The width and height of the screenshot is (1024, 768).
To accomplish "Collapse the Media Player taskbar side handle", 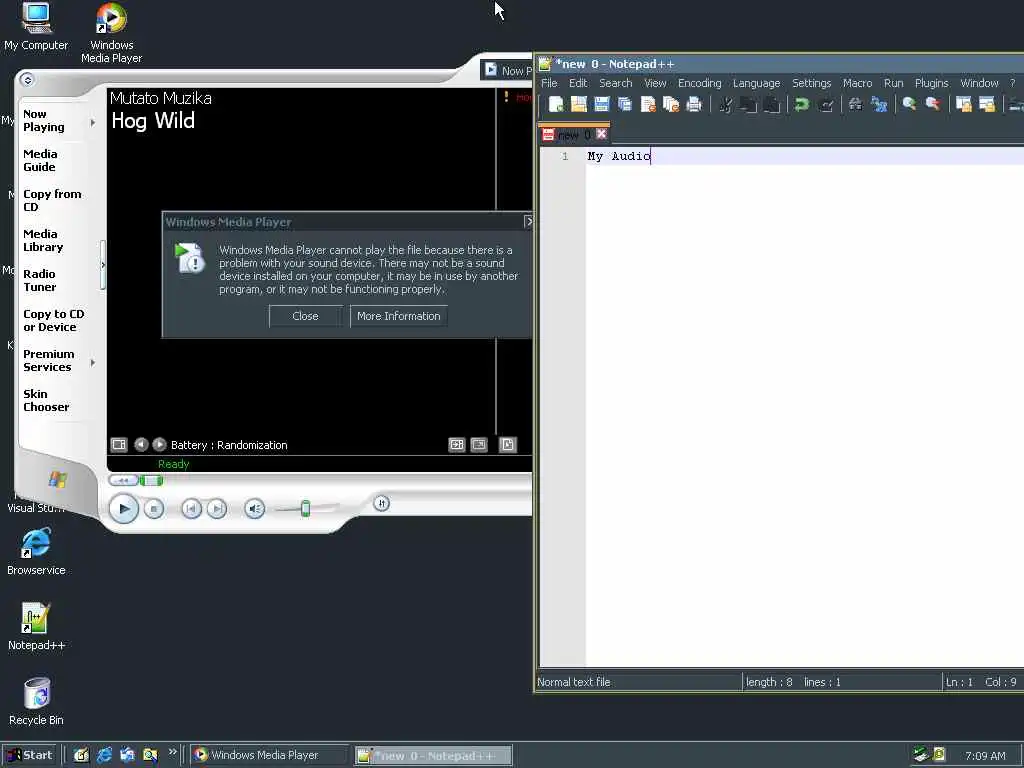I will tap(103, 265).
